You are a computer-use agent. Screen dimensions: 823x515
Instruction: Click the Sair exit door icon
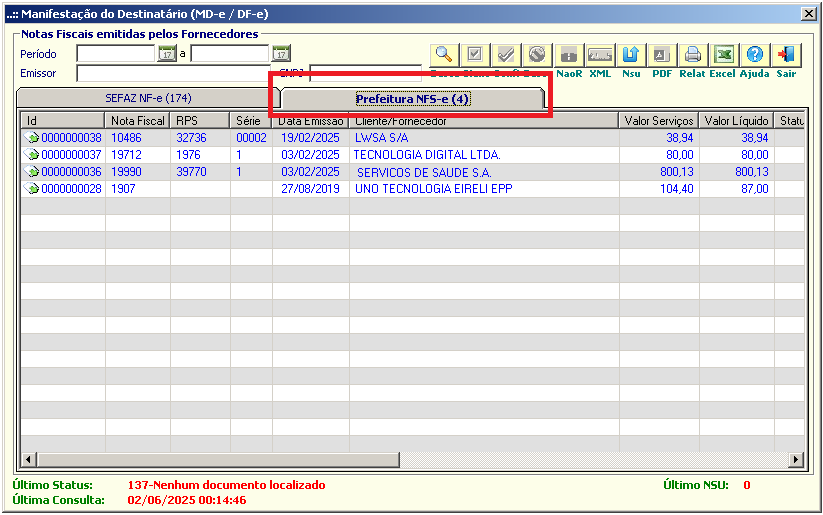pyautogui.click(x=786, y=55)
